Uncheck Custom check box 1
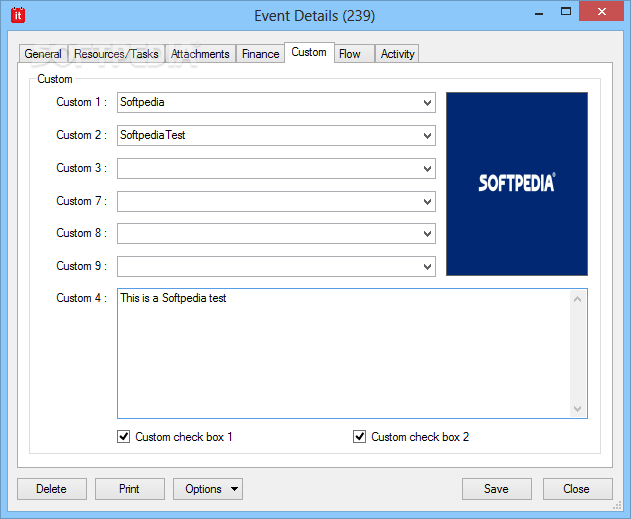The image size is (631, 519). [124, 437]
